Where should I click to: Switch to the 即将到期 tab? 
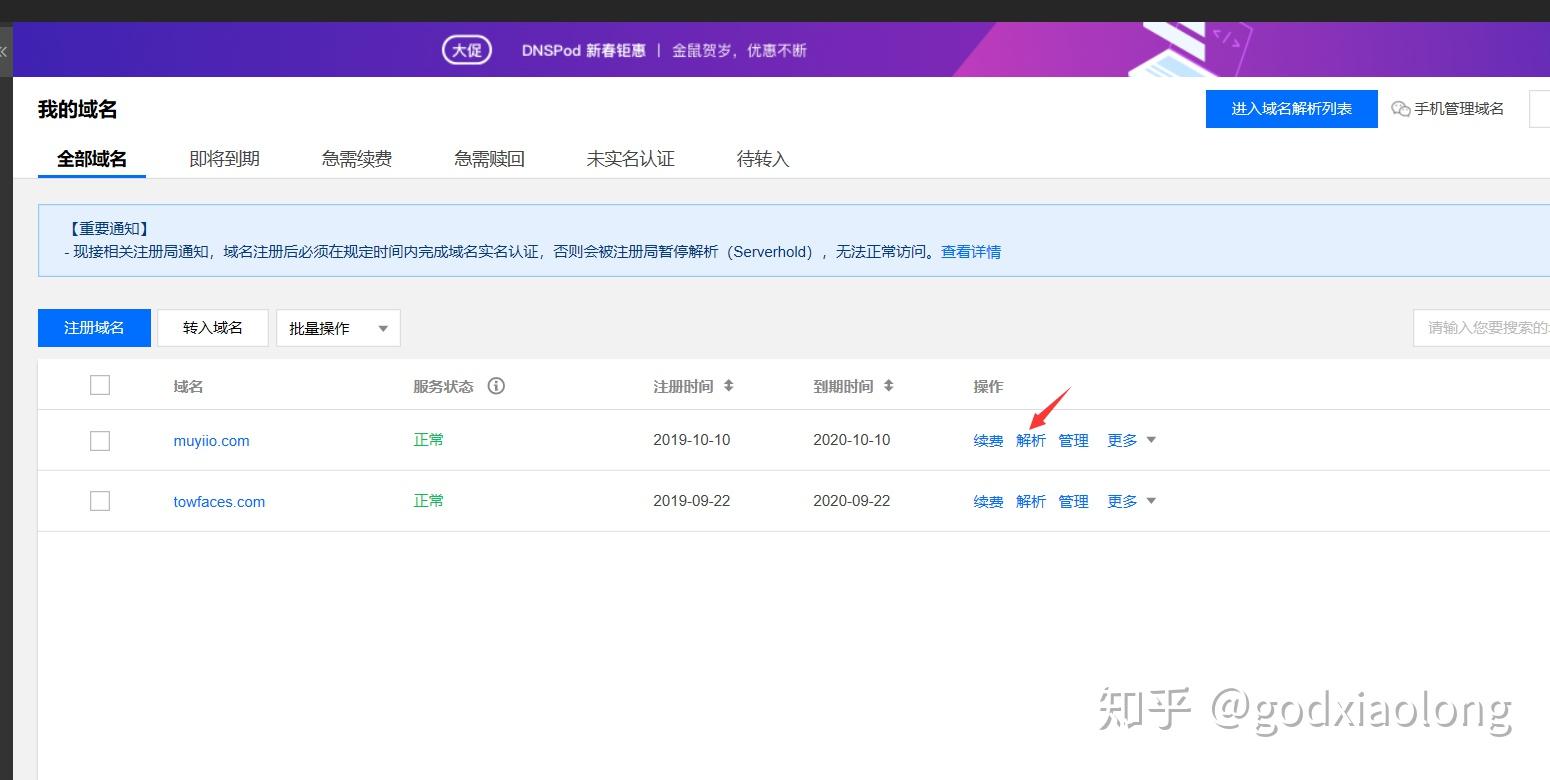pyautogui.click(x=222, y=158)
